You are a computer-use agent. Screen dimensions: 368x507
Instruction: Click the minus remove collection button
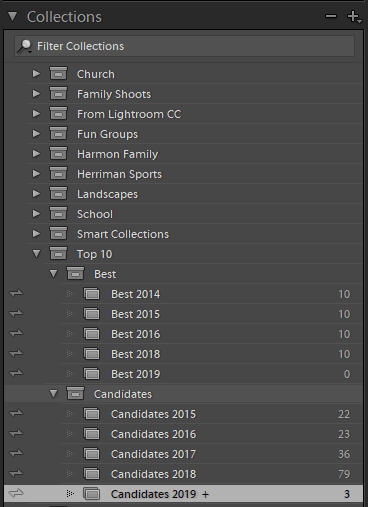[331, 16]
